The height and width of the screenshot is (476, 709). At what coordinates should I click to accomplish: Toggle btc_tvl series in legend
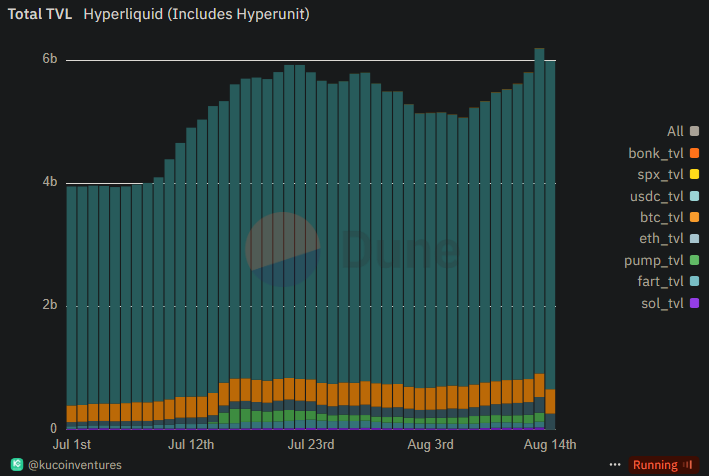[670, 217]
